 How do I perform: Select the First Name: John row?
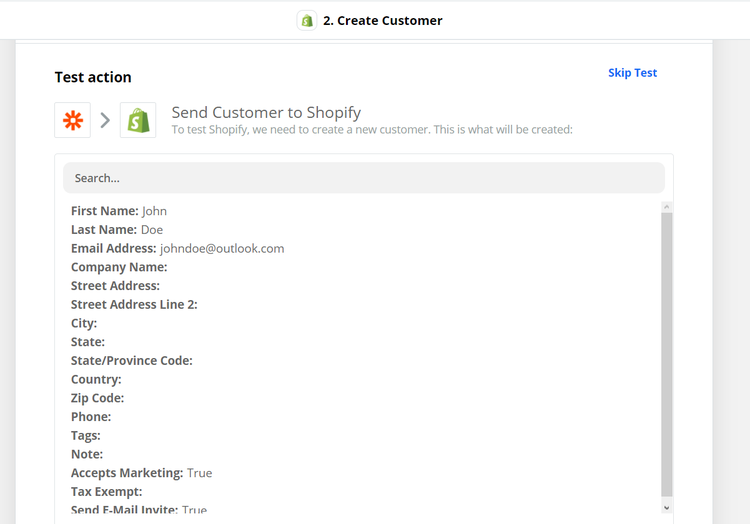(119, 211)
